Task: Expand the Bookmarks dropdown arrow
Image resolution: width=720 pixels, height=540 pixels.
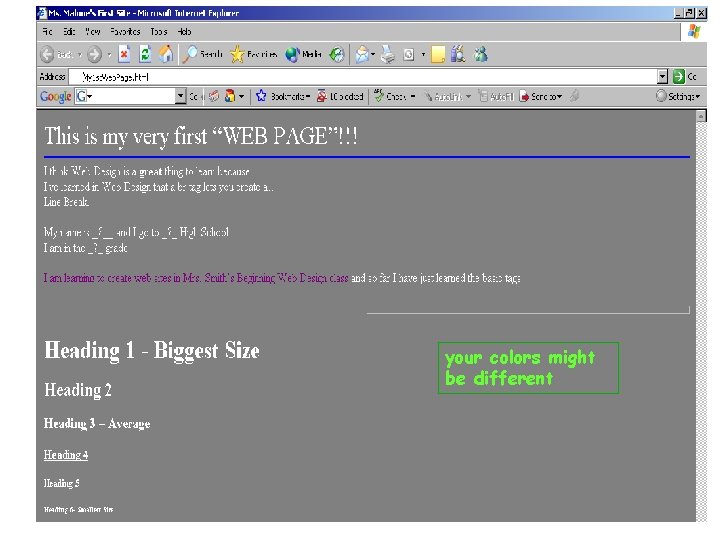Action: (x=308, y=96)
